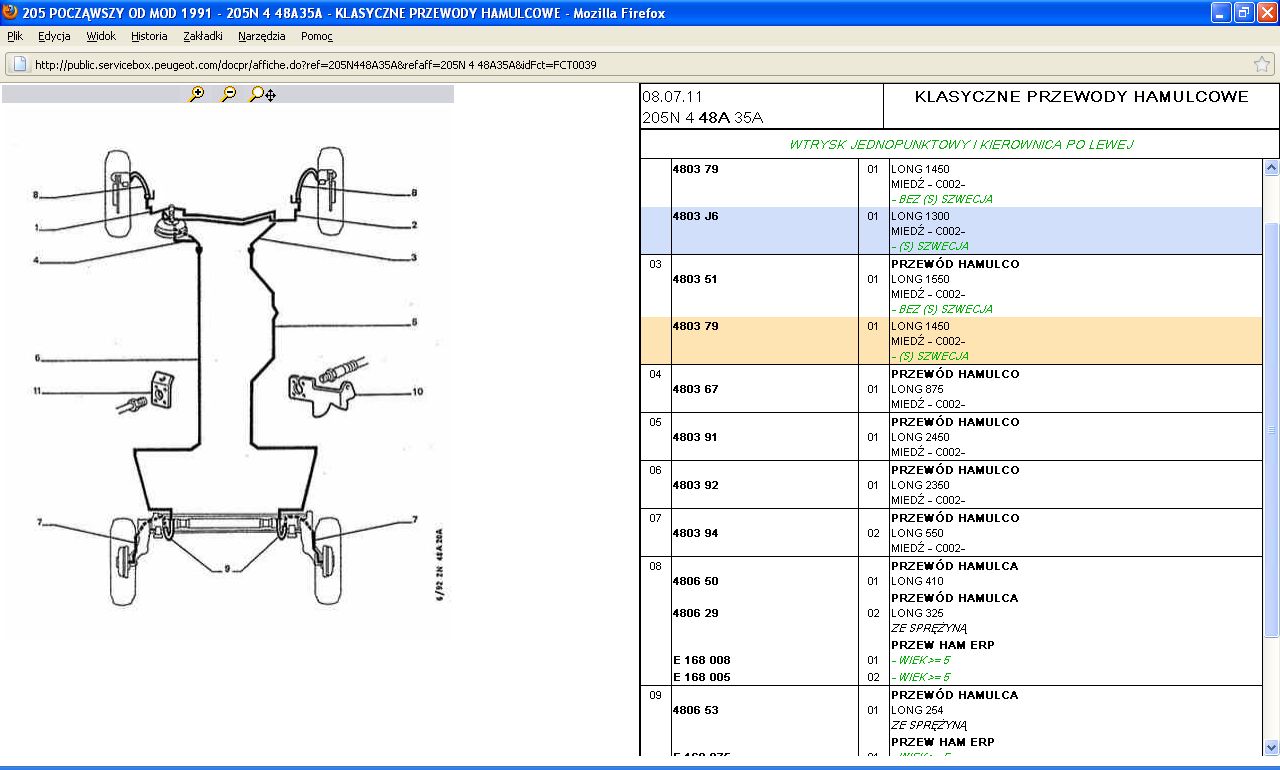This screenshot has height=770, width=1280.
Task: Select part number 4806 50
Action: tap(694, 581)
